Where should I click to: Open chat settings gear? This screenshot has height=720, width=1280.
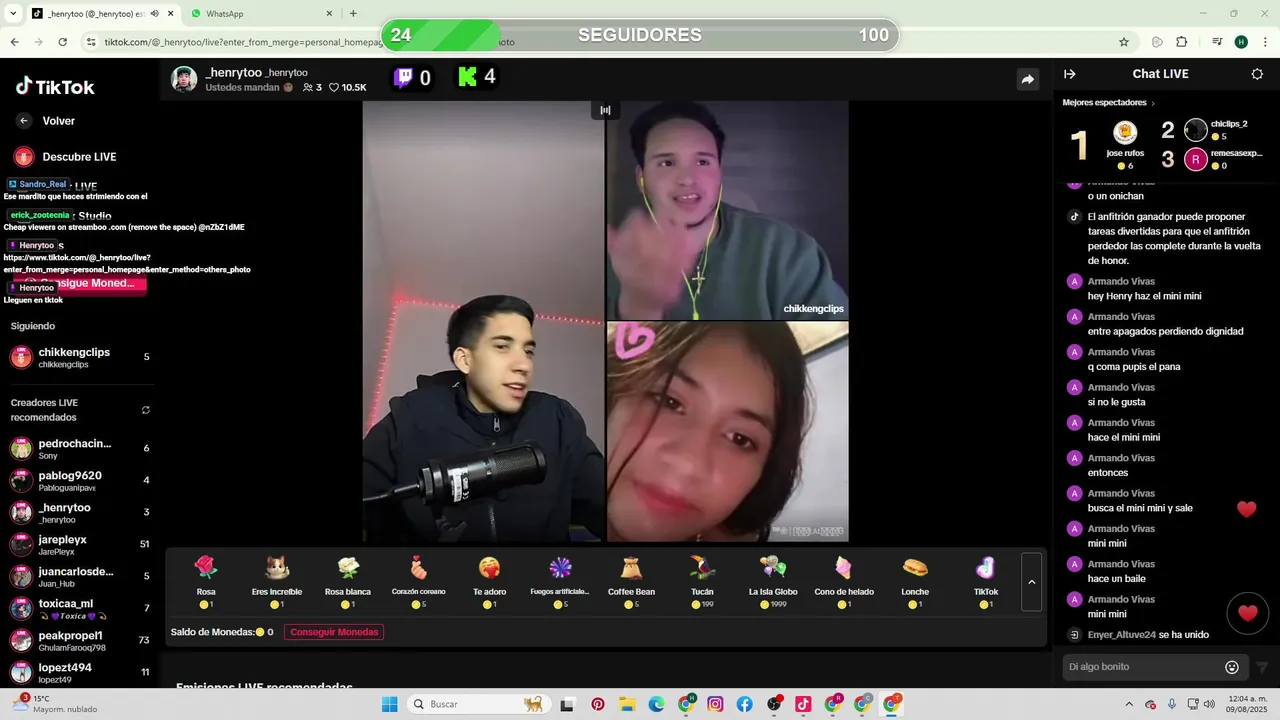coord(1257,74)
